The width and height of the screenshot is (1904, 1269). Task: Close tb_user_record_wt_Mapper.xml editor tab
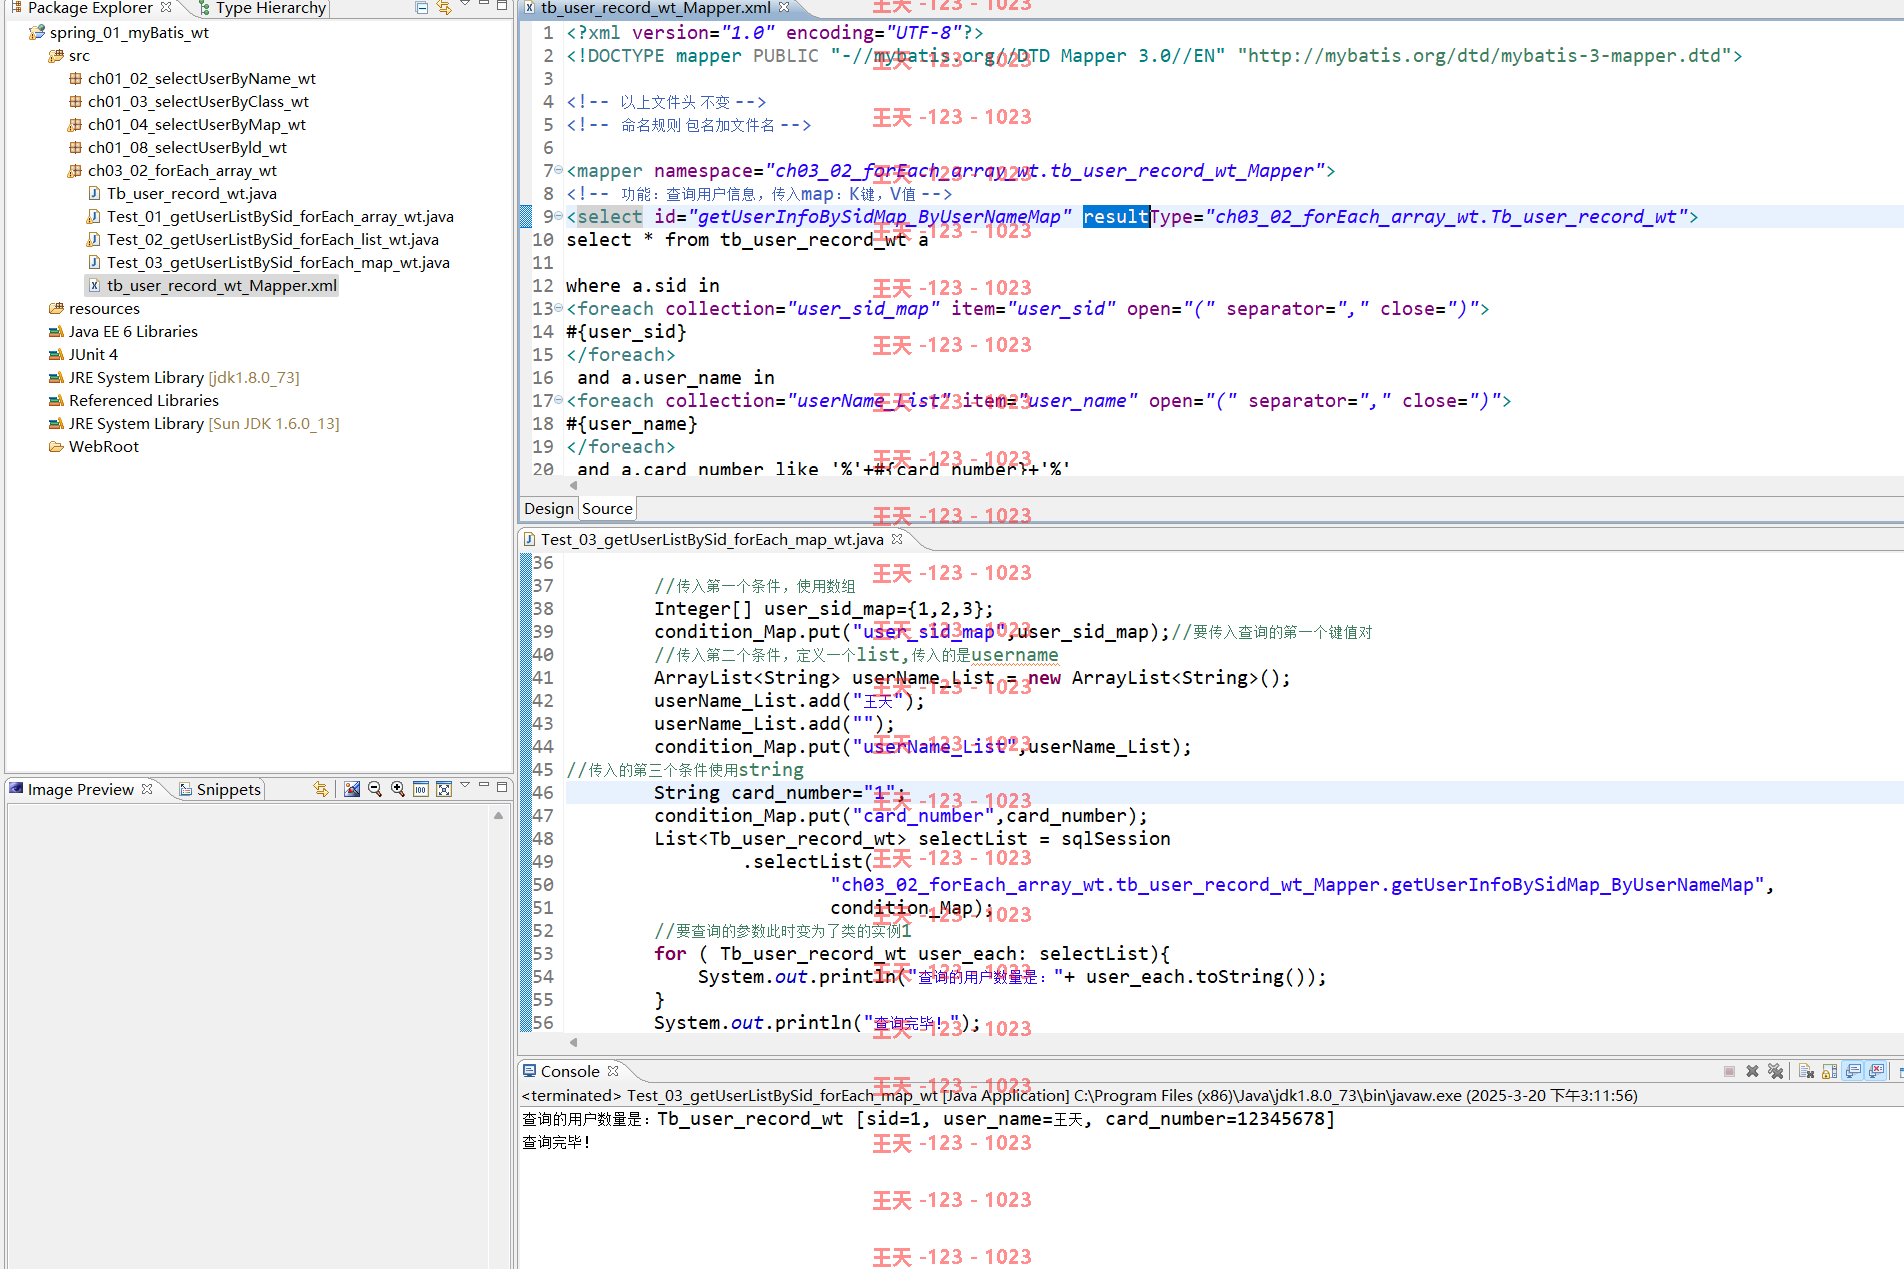784,7
